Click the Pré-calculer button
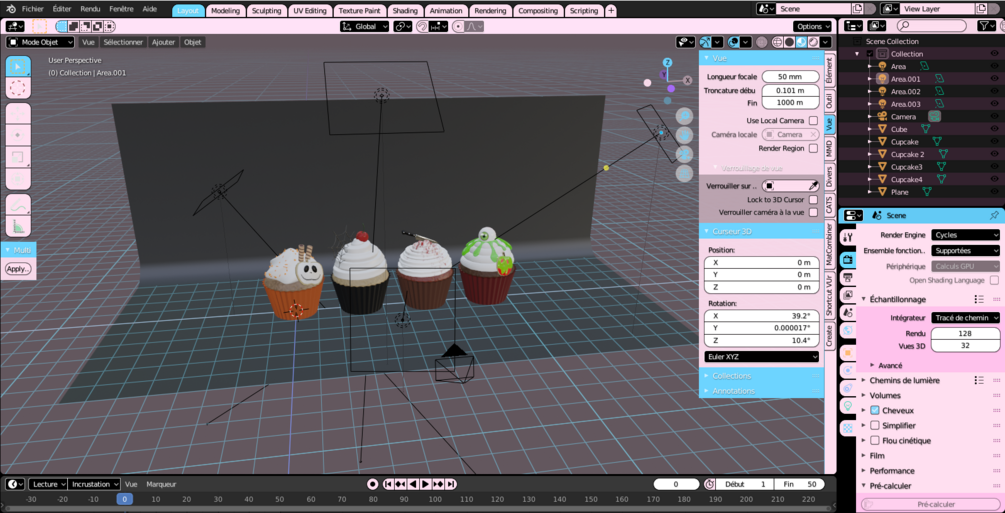 931,505
